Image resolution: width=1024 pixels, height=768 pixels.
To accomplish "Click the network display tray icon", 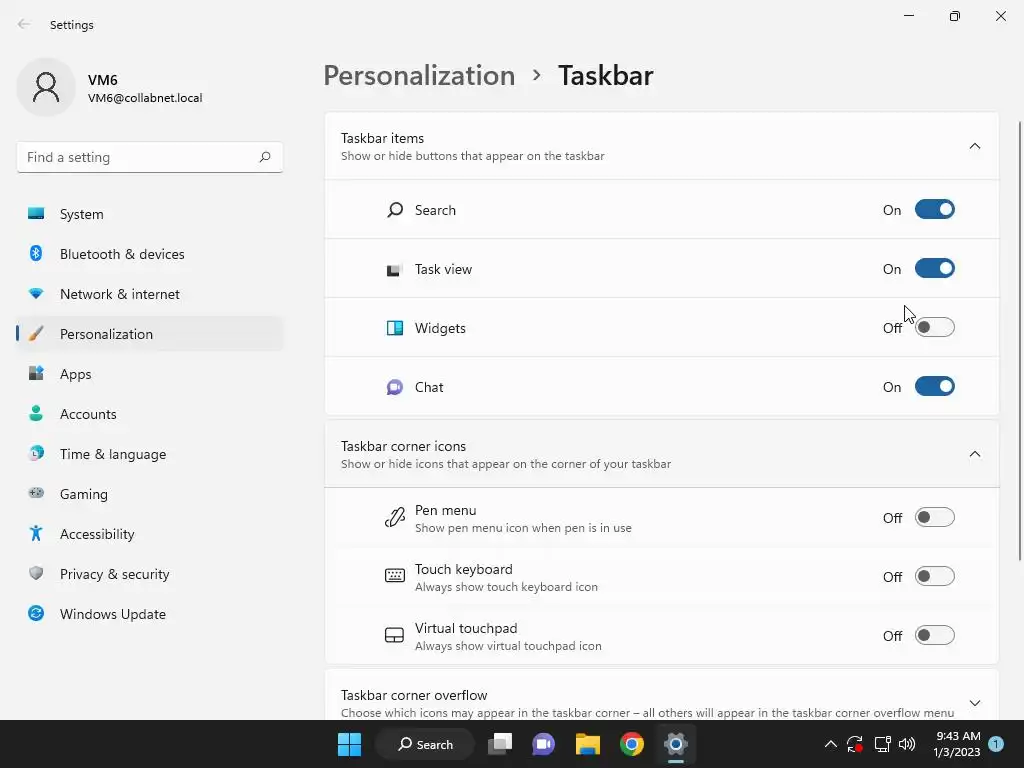I will point(882,744).
